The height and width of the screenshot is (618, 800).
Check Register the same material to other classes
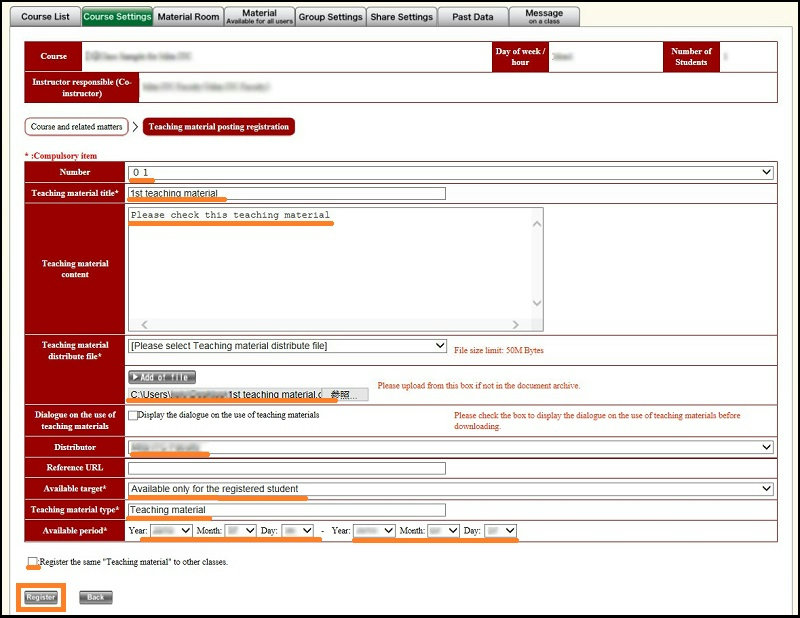tap(33, 562)
